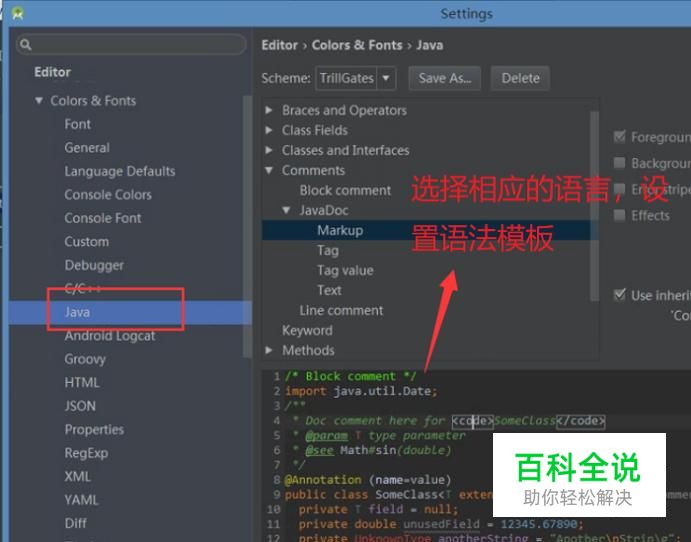Collapse the Colors & Fonts tree node
This screenshot has width=691, height=542.
[39, 101]
